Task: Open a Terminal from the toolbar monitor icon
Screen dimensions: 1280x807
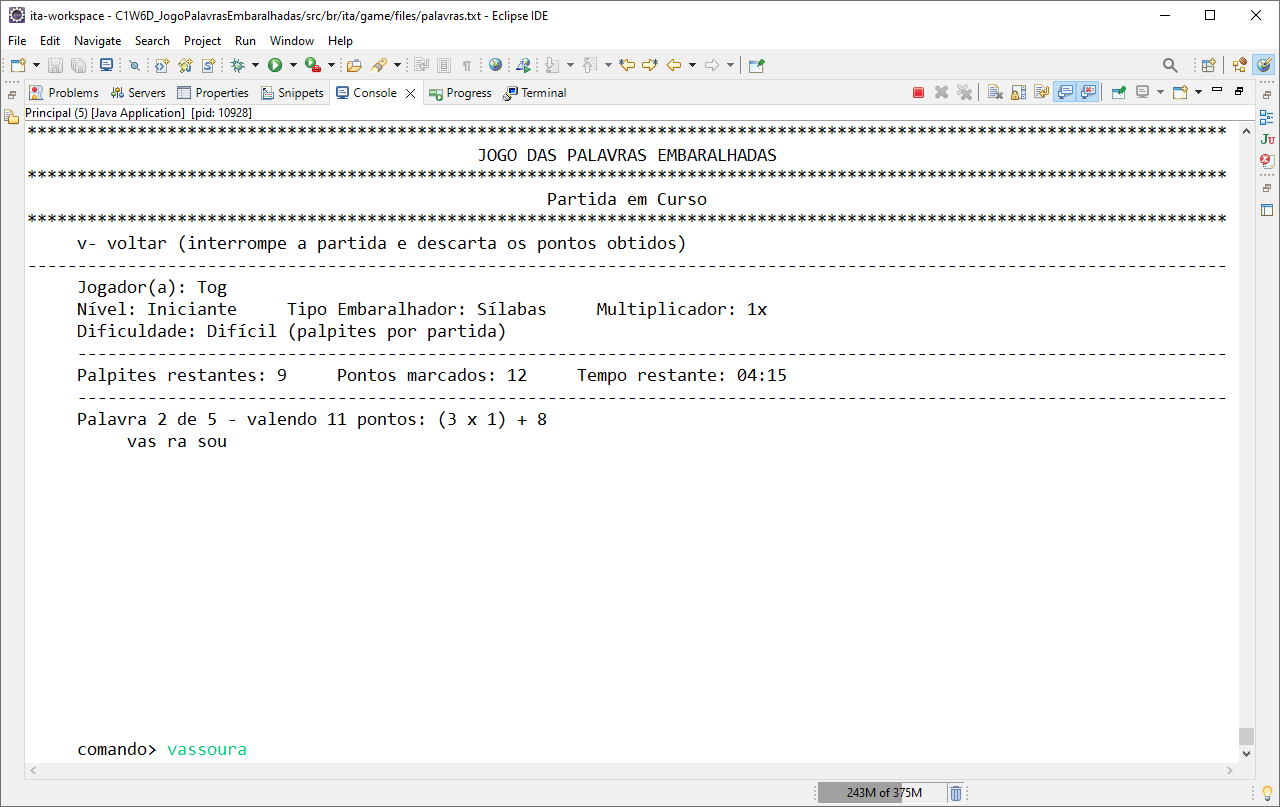Action: tap(106, 65)
